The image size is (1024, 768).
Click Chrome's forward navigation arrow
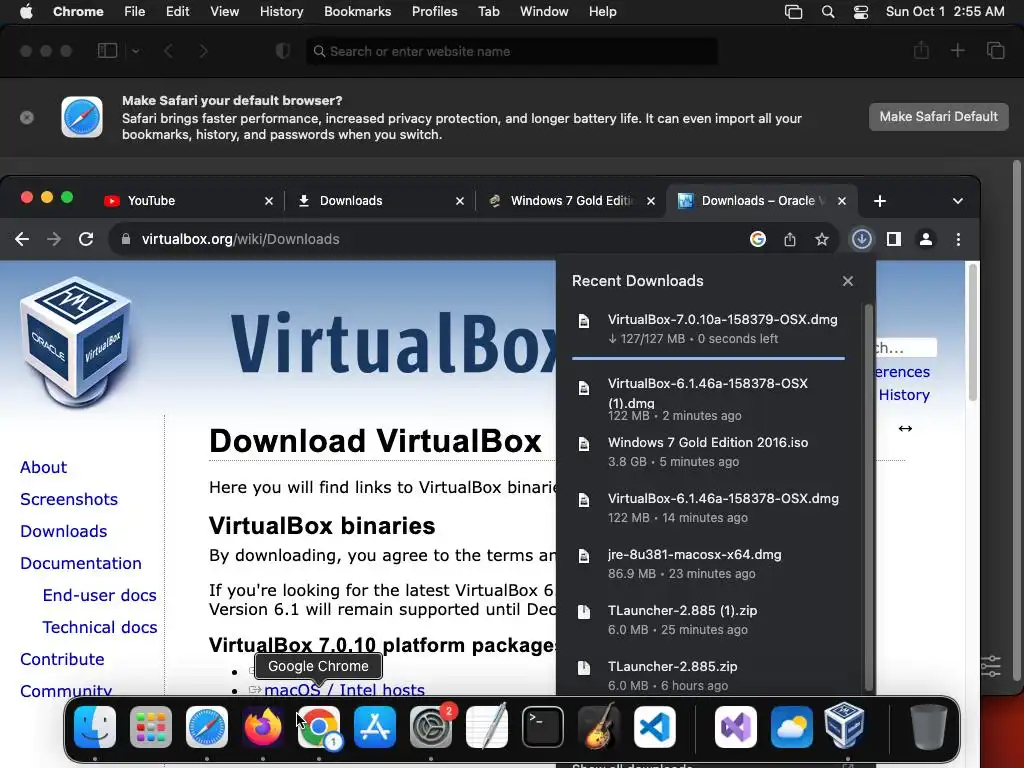click(54, 239)
